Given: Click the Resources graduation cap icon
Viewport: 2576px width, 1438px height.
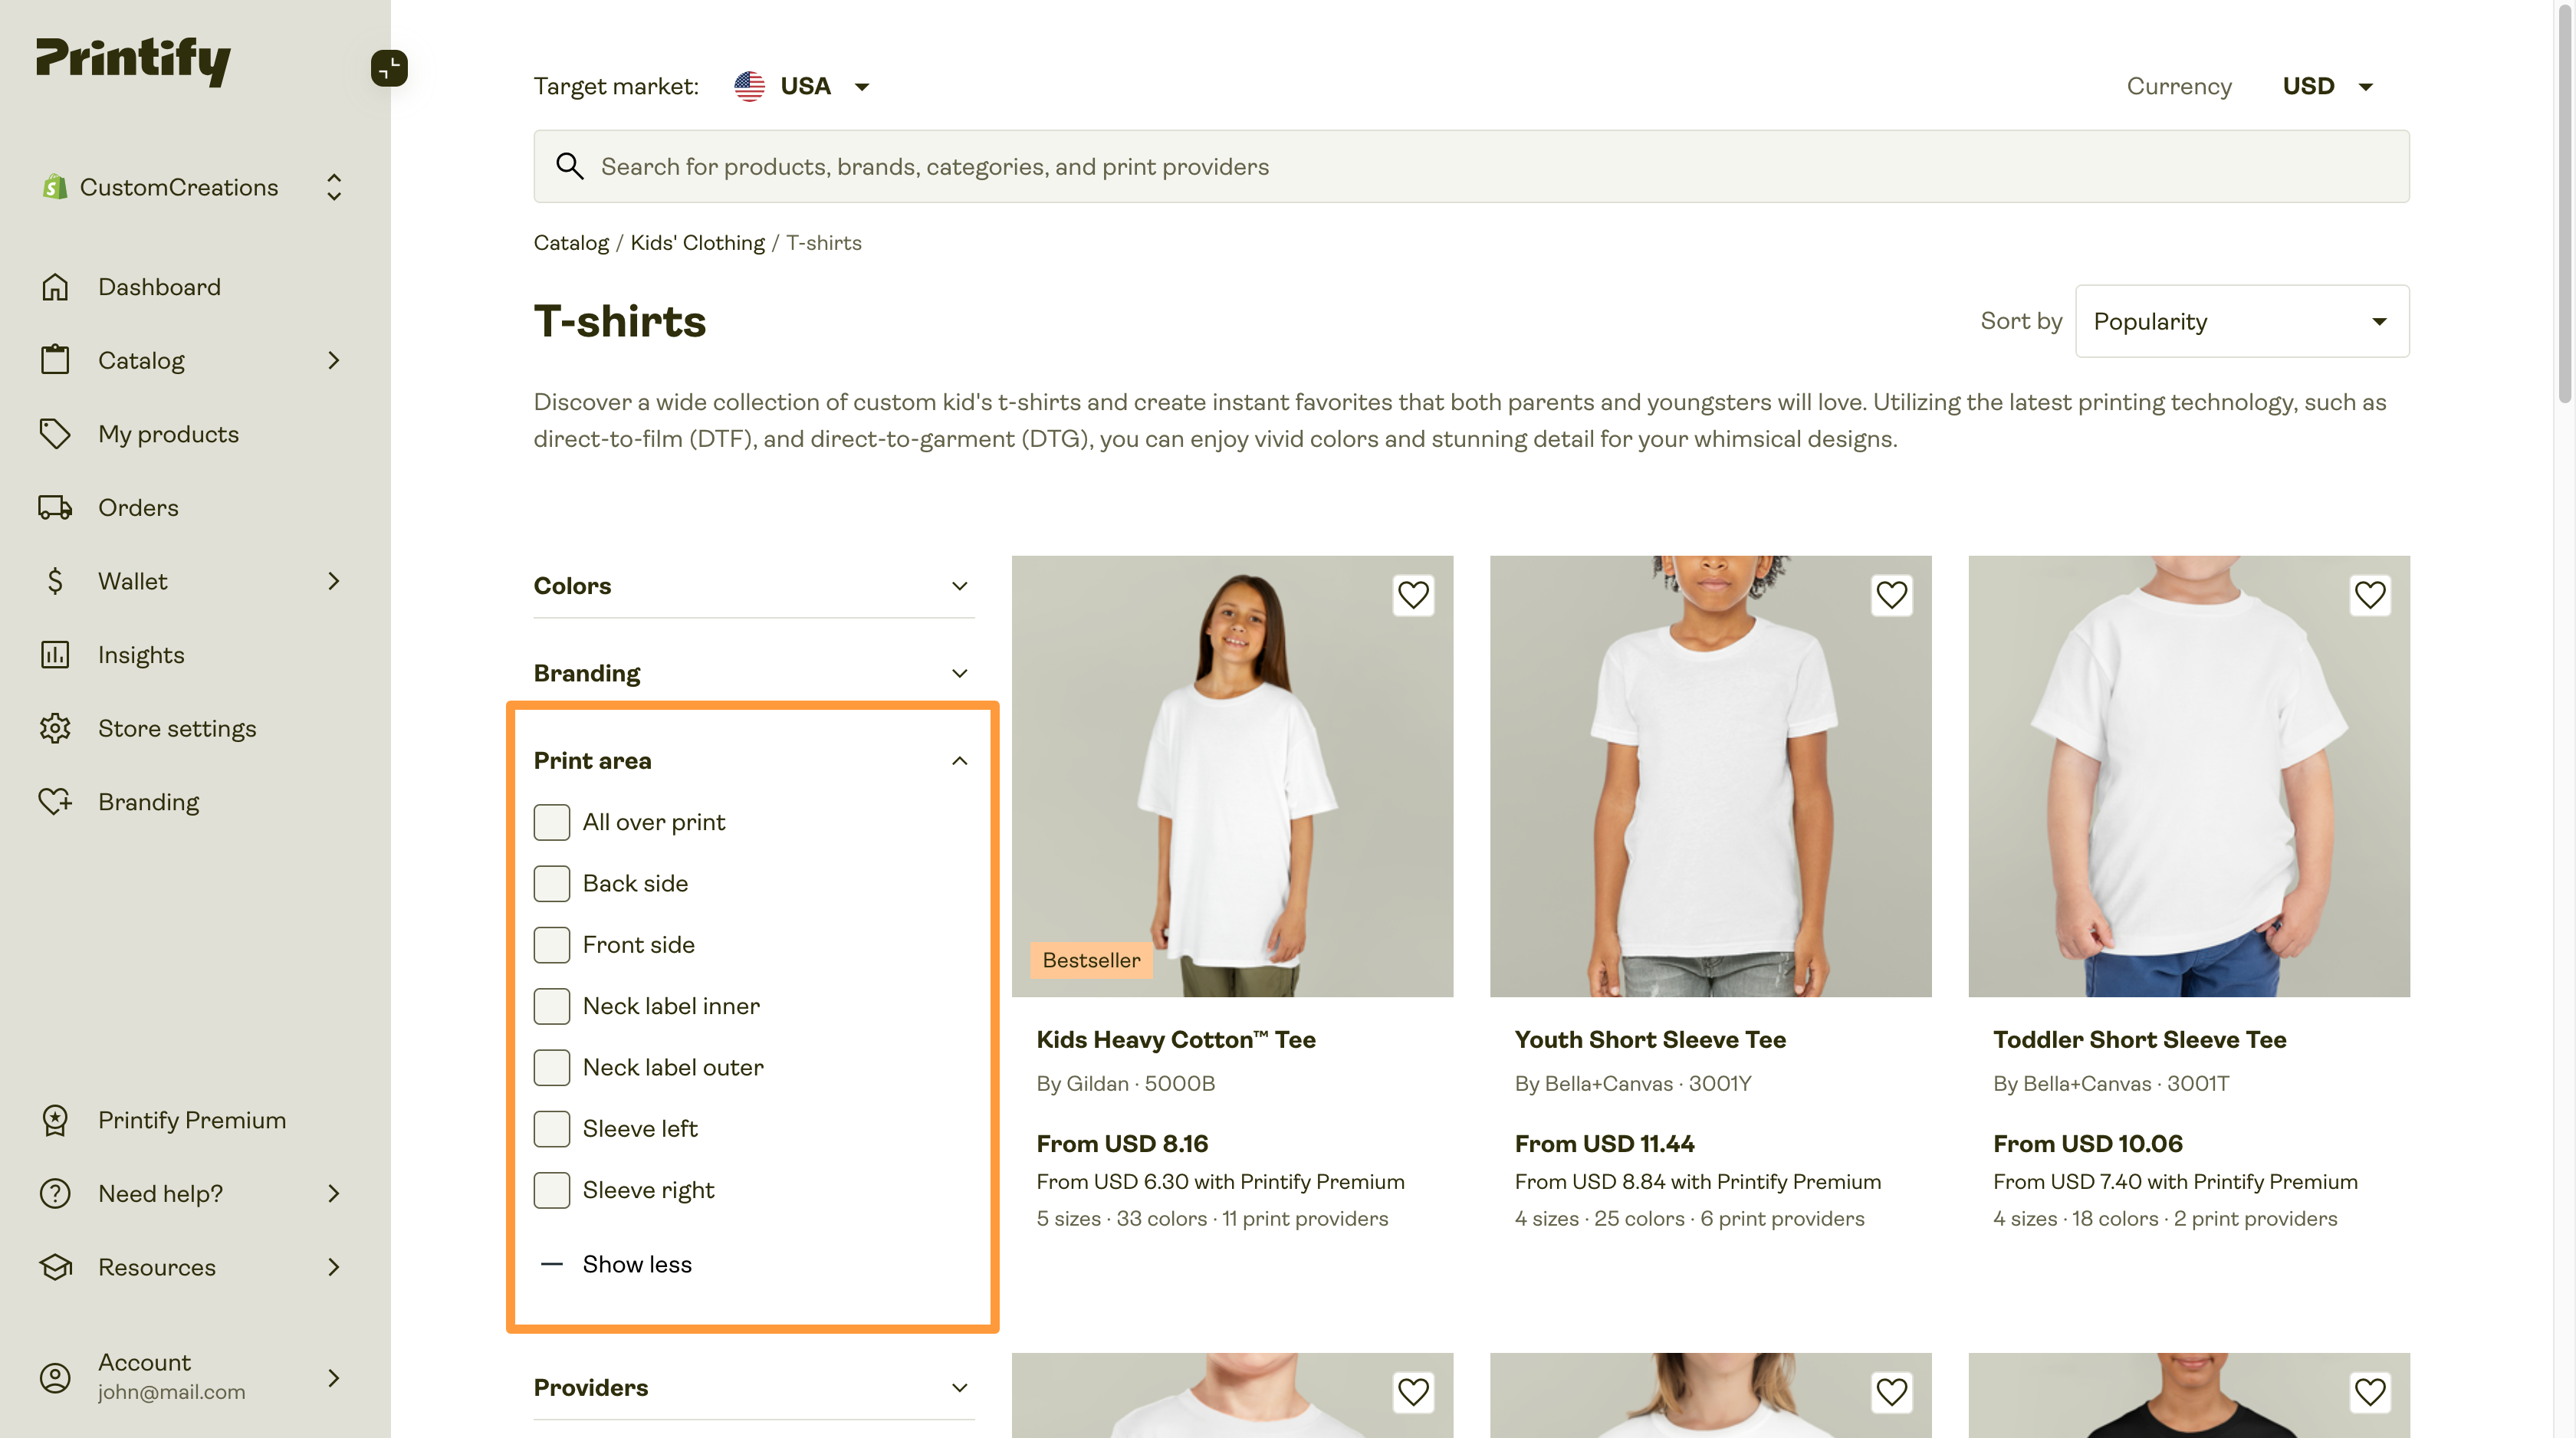Looking at the screenshot, I should pos(55,1267).
